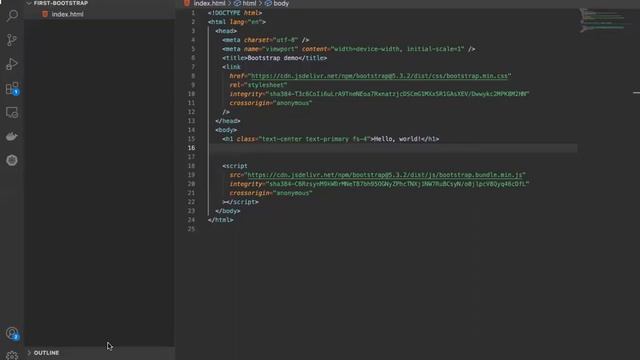Click the HTML file icon next to index.html
640x360 pixels.
45,14
